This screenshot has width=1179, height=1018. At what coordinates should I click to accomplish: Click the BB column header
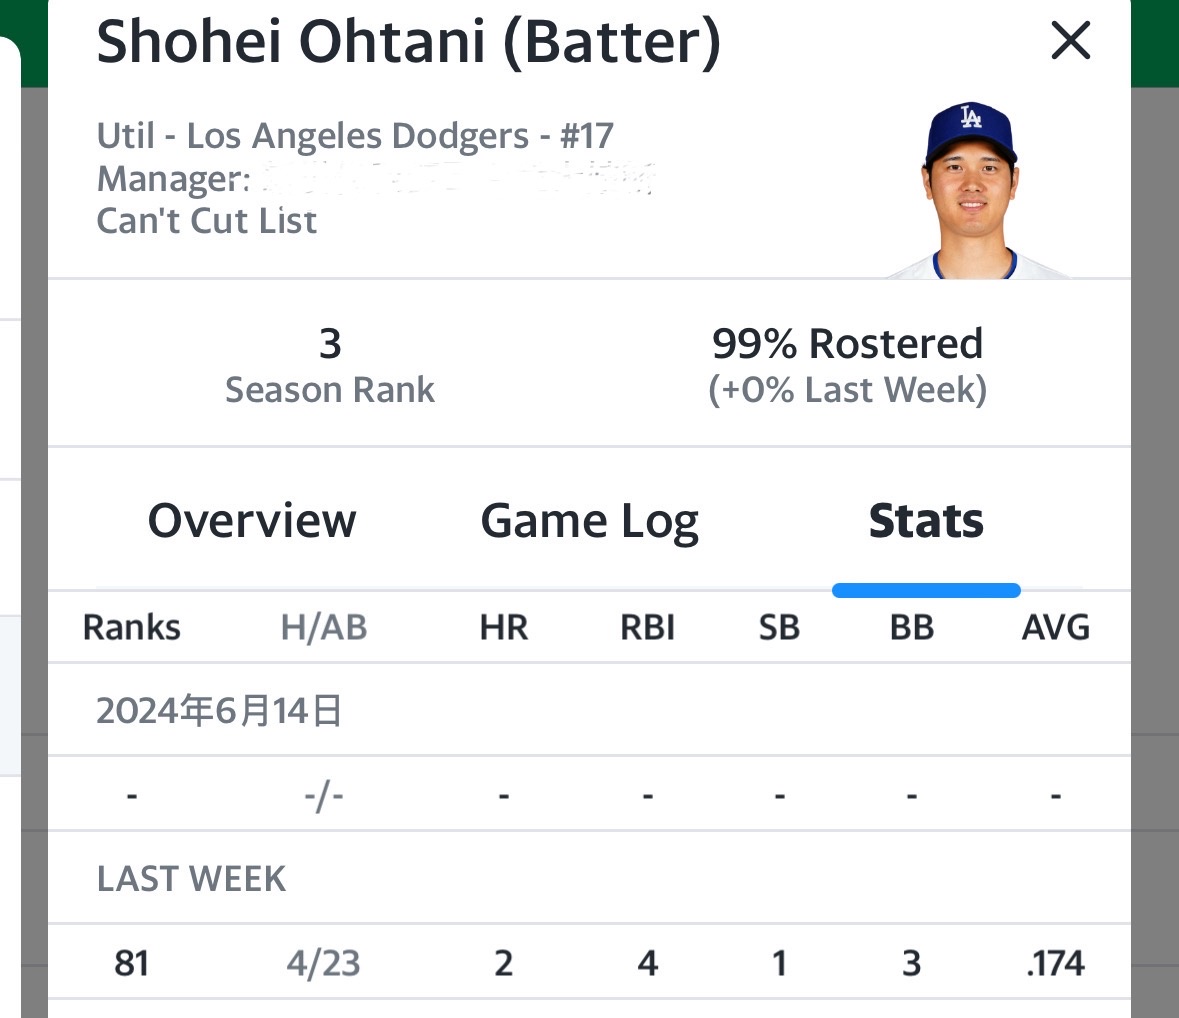(x=912, y=628)
